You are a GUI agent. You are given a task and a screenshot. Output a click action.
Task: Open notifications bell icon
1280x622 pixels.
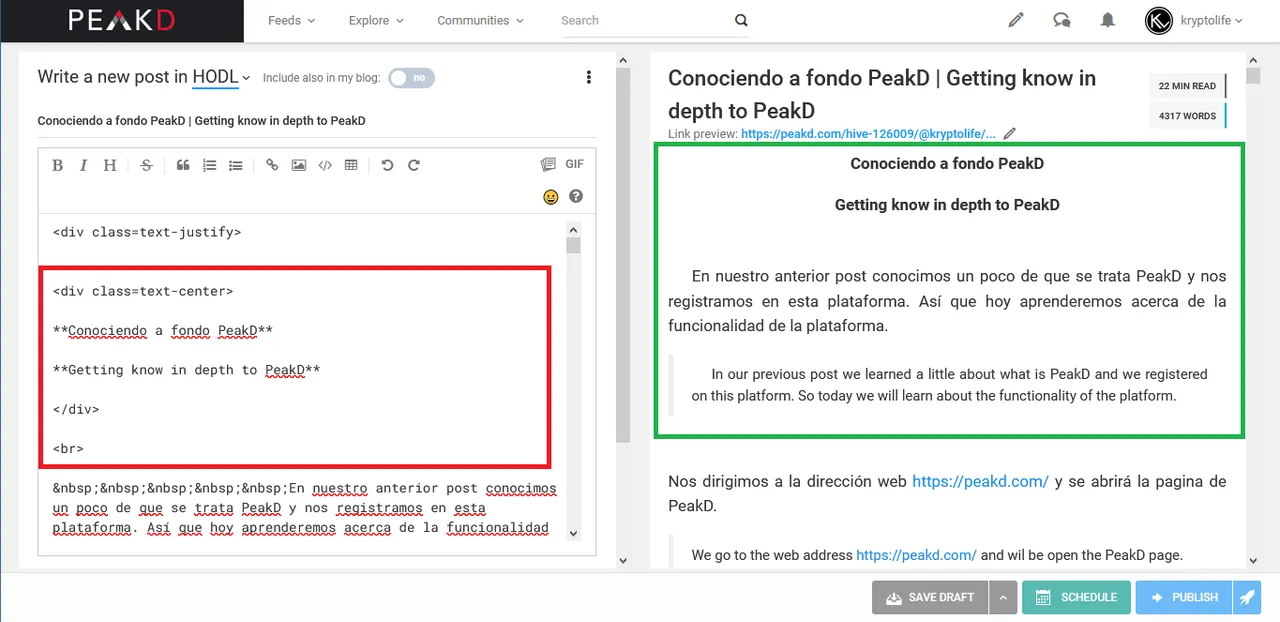point(1107,20)
